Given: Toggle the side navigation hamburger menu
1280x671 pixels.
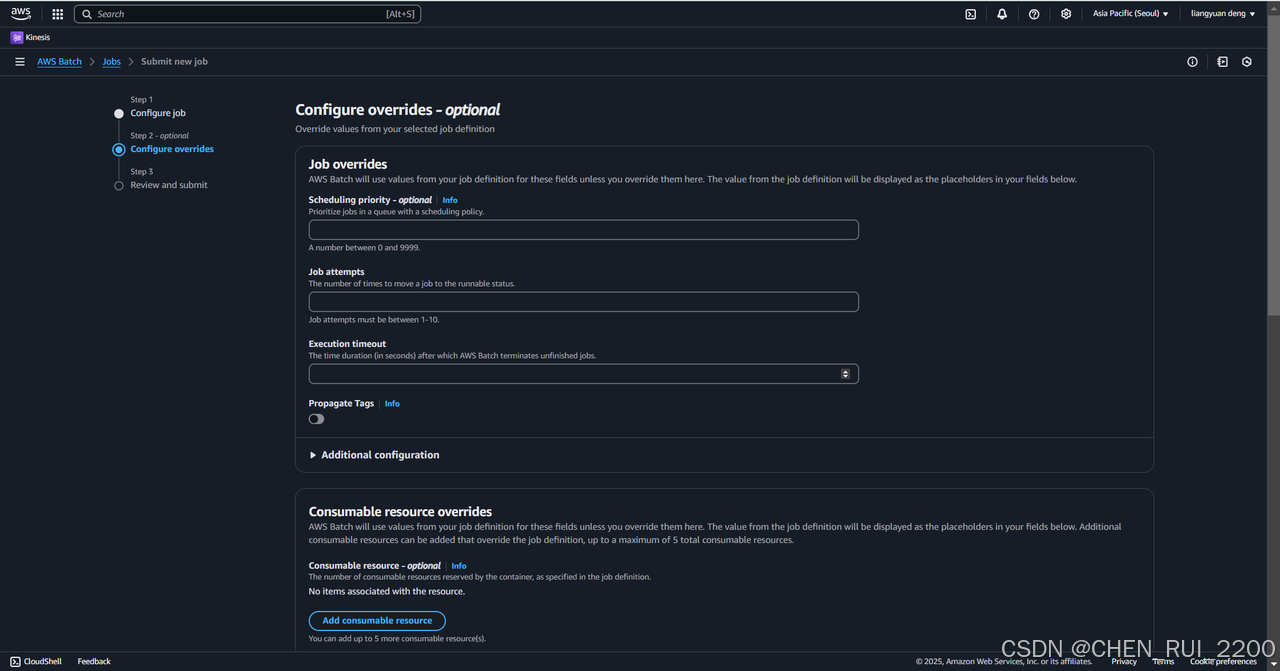Looking at the screenshot, I should click(x=20, y=62).
